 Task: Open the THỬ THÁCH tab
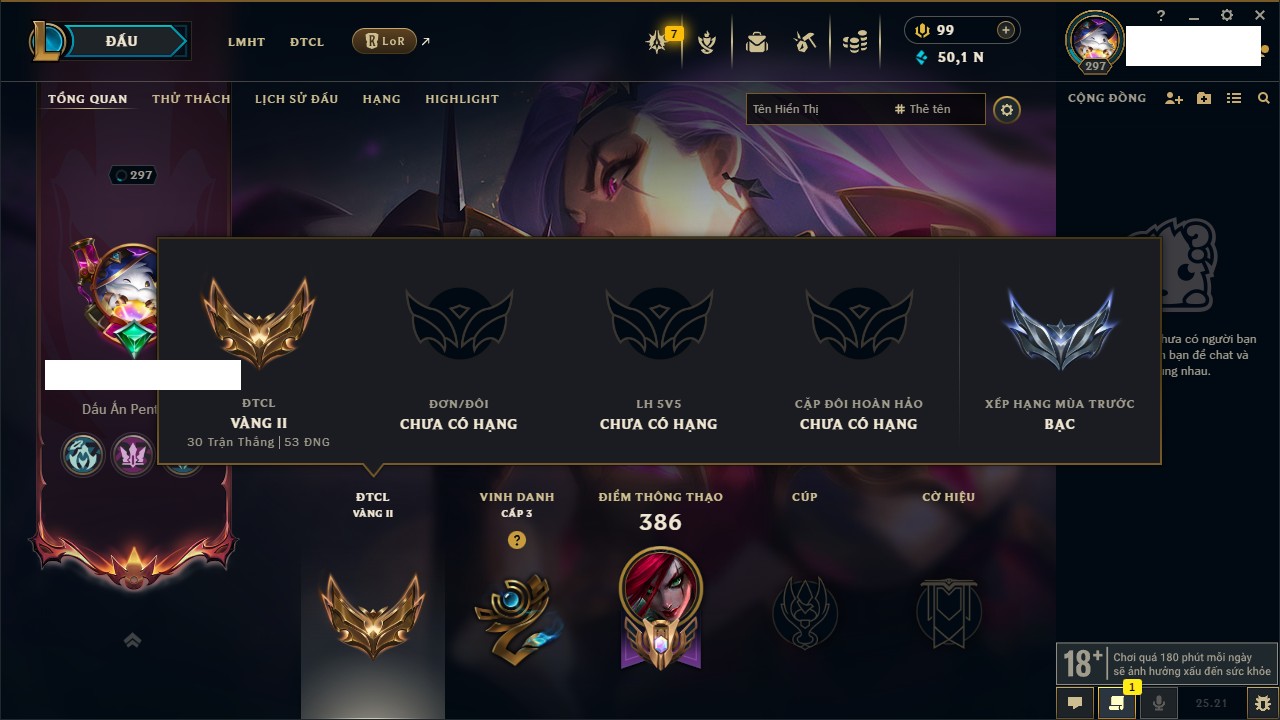[191, 99]
